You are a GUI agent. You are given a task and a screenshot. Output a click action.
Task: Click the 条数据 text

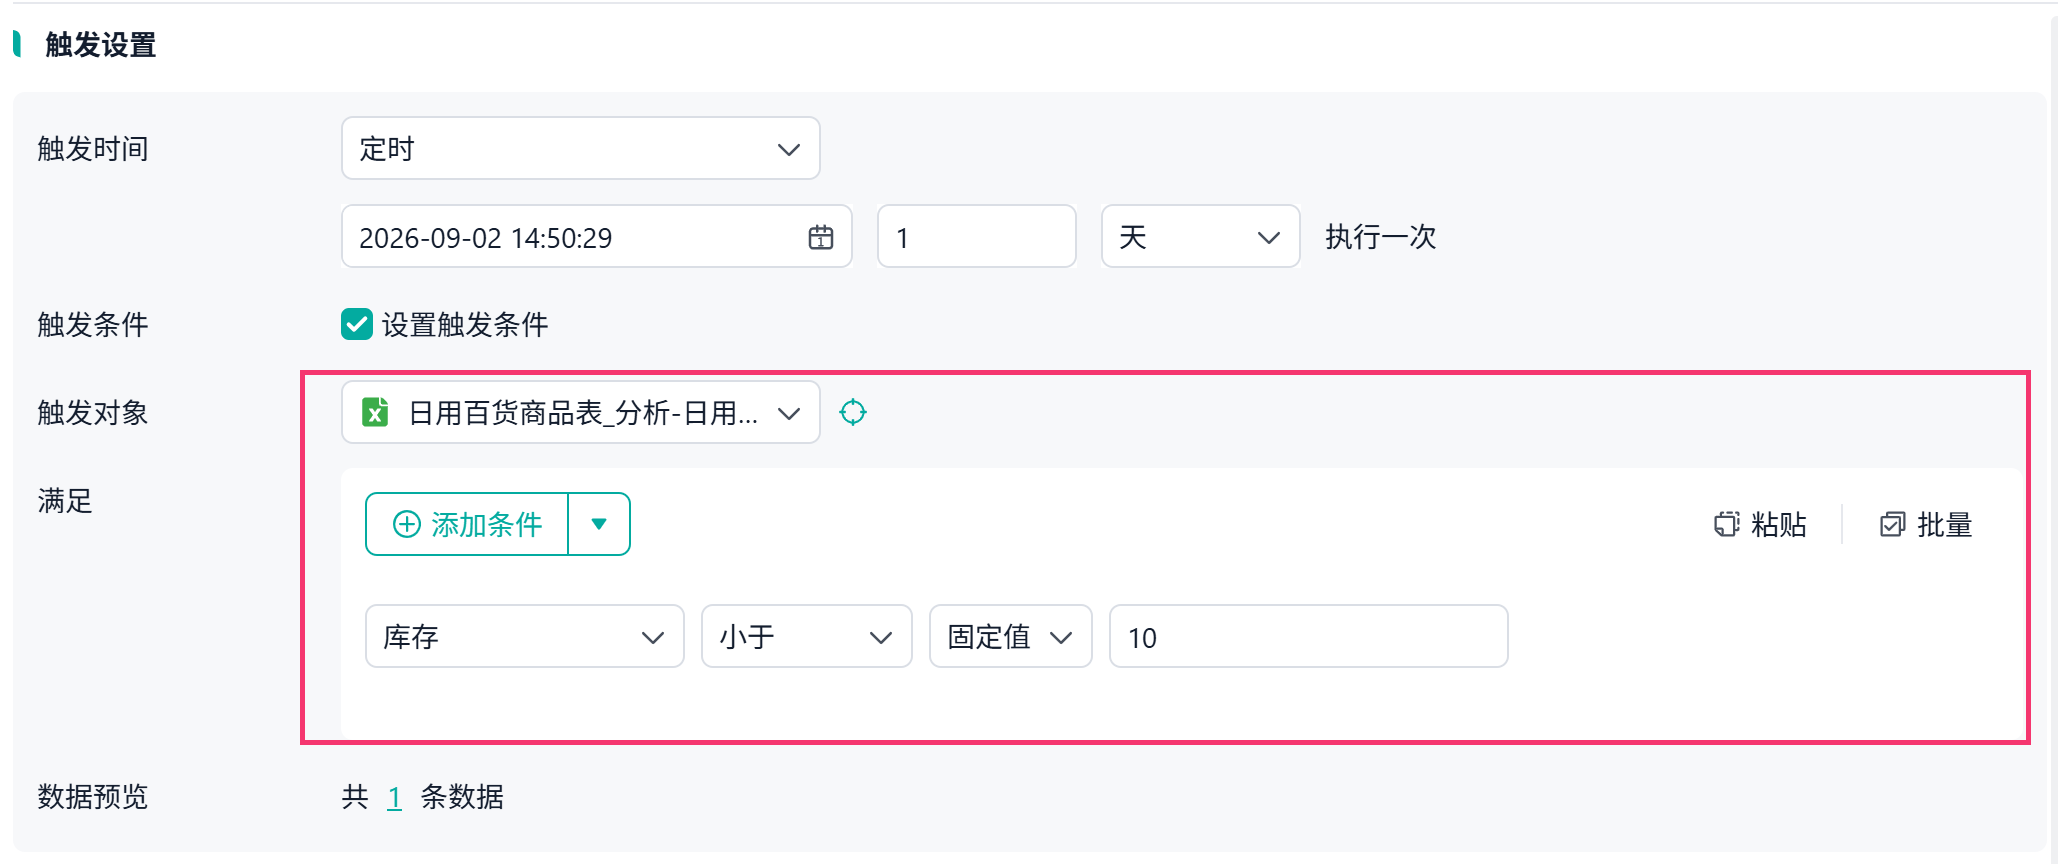(462, 797)
